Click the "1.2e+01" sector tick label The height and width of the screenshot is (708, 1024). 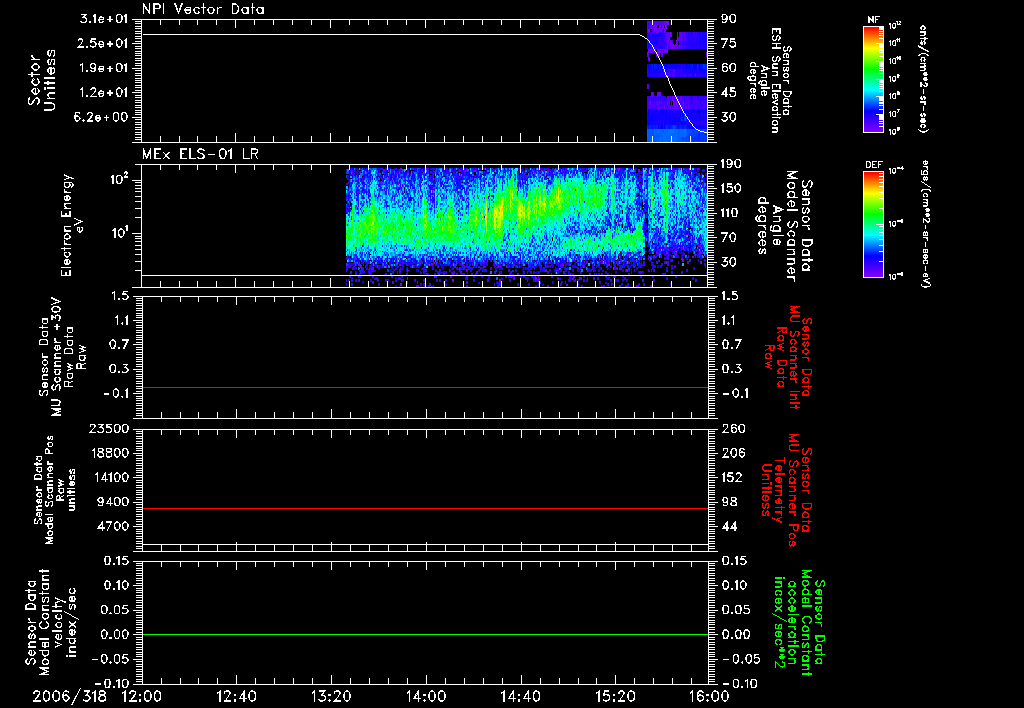click(104, 93)
